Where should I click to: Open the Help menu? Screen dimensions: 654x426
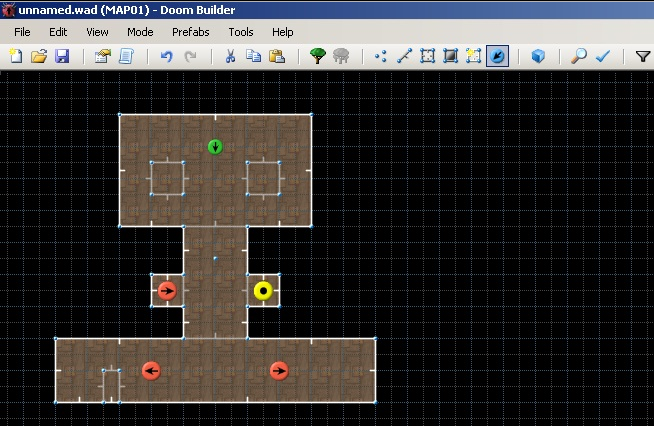click(282, 32)
